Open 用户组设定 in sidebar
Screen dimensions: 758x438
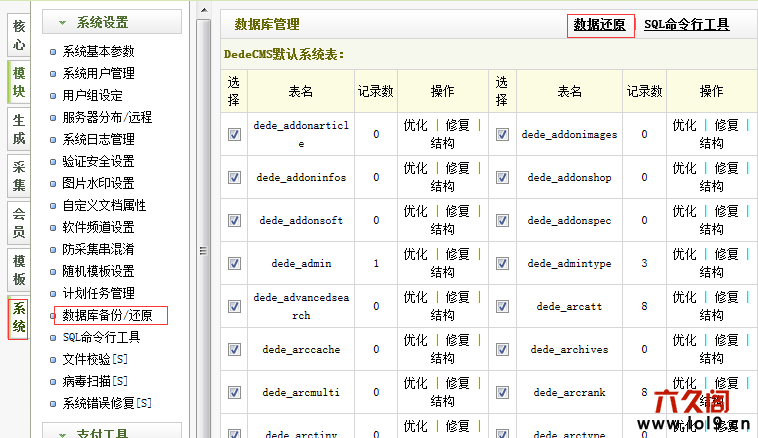tap(92, 95)
